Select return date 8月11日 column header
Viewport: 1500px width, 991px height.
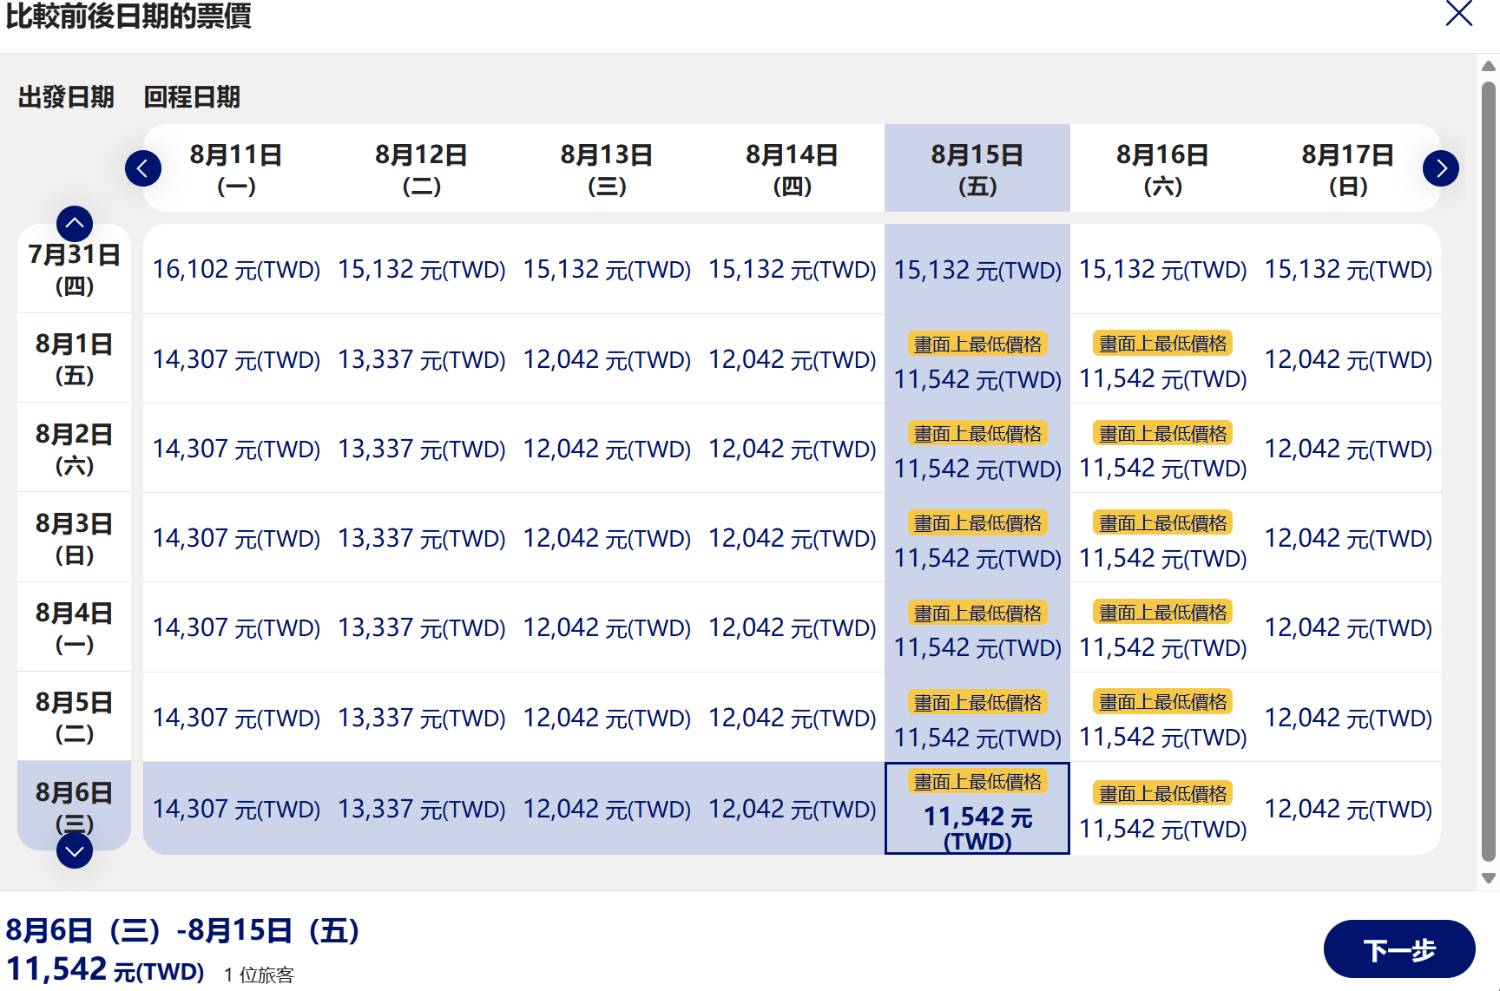pos(236,168)
